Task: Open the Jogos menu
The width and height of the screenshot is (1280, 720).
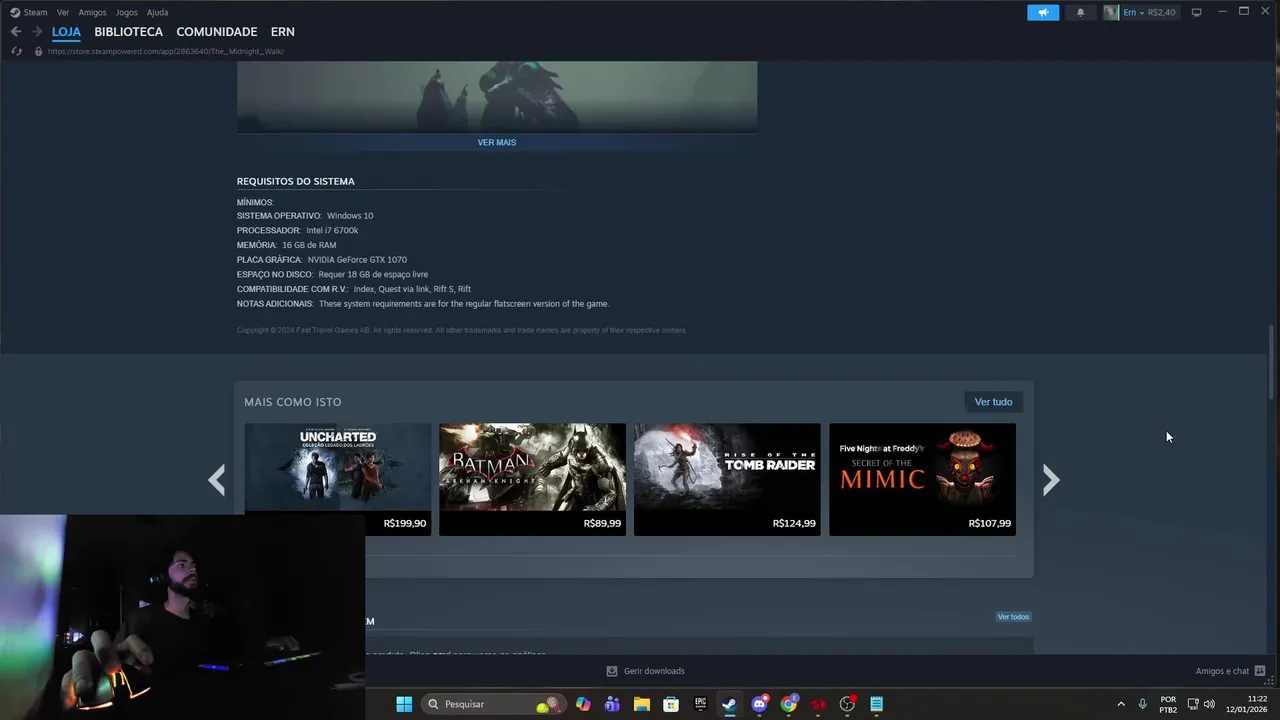Action: click(126, 12)
